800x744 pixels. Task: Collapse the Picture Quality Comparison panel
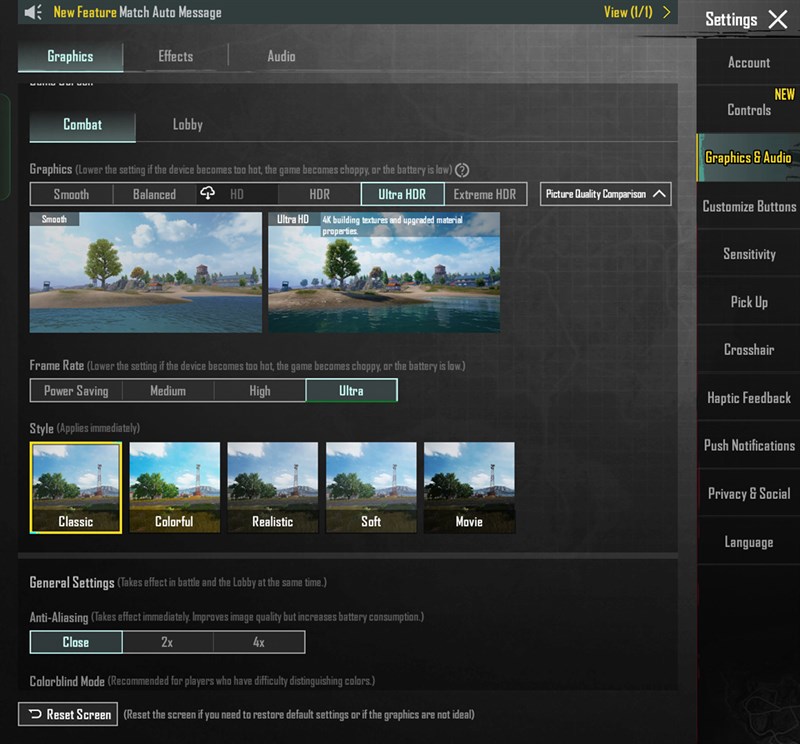click(x=659, y=194)
